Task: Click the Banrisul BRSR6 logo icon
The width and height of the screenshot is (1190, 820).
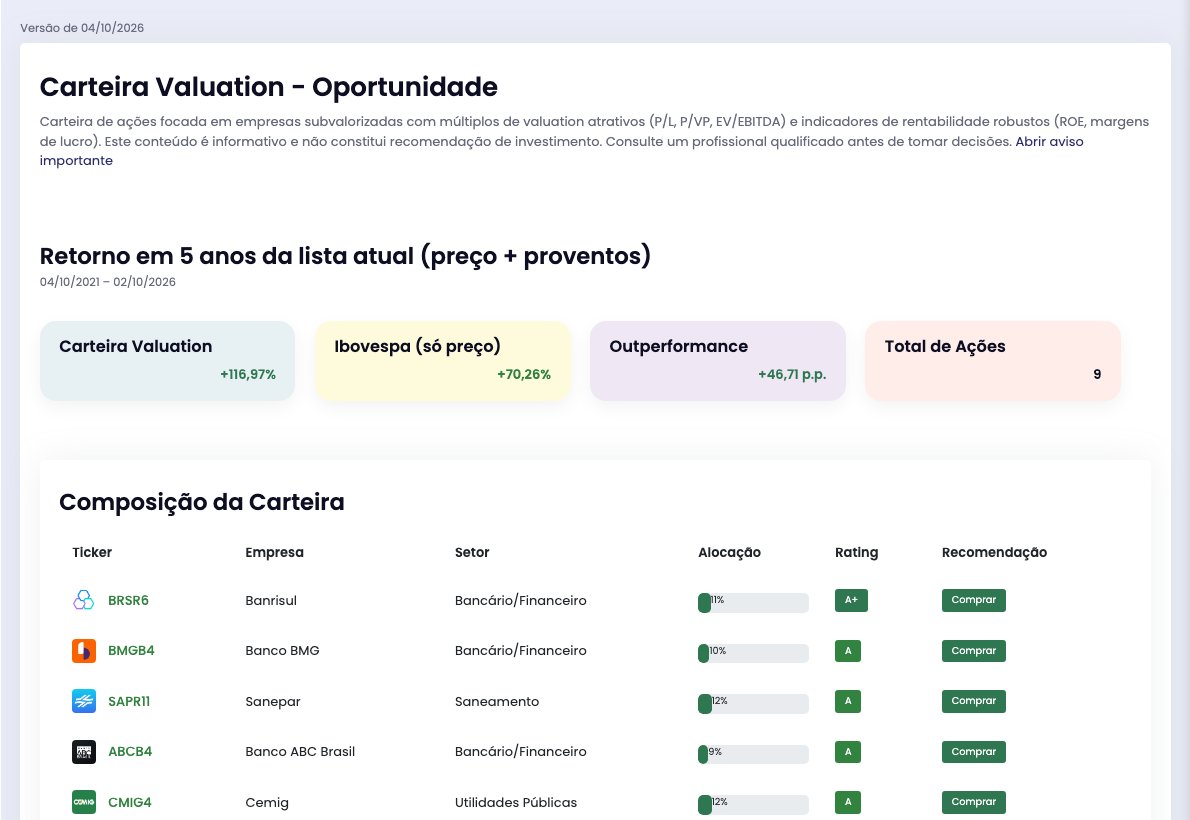Action: tap(83, 601)
